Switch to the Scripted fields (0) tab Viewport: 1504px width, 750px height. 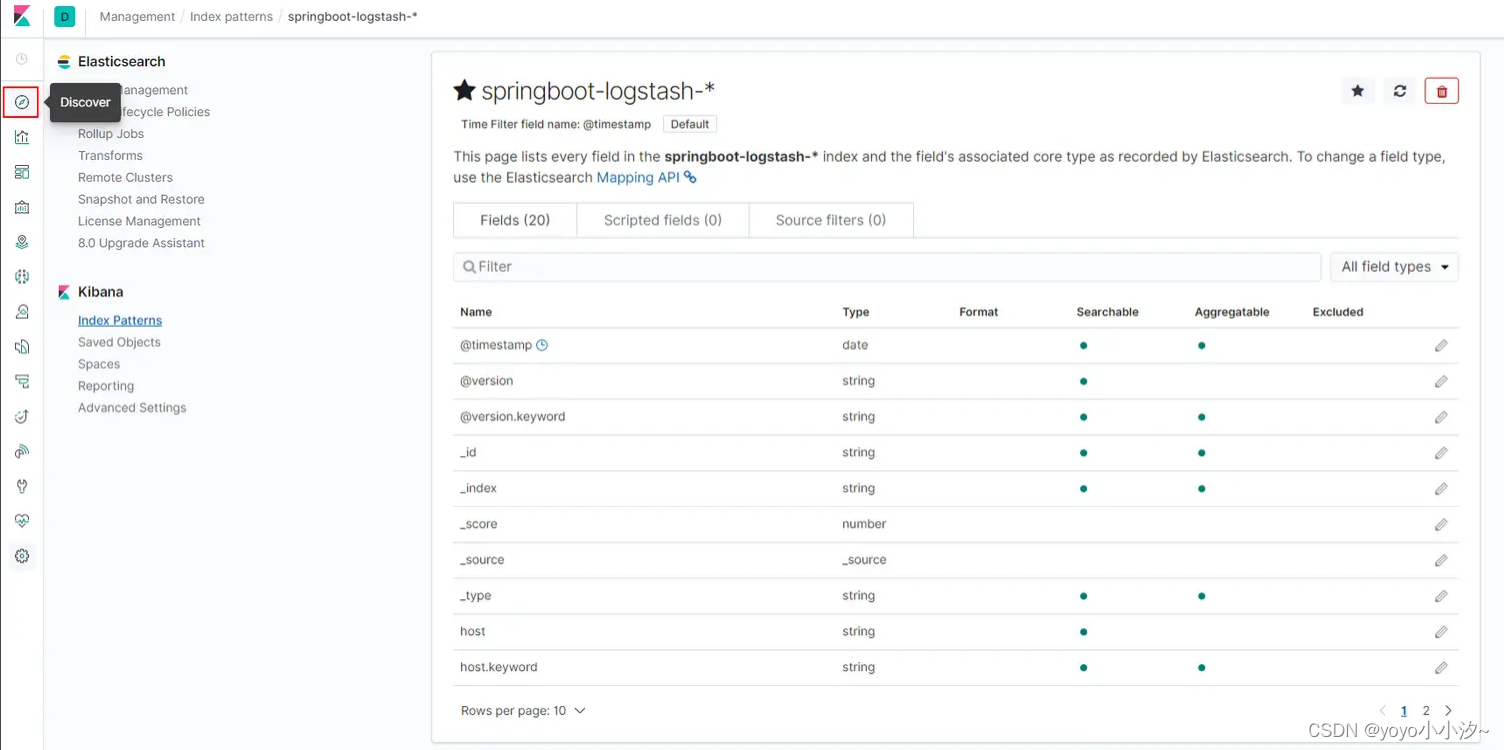tap(663, 220)
